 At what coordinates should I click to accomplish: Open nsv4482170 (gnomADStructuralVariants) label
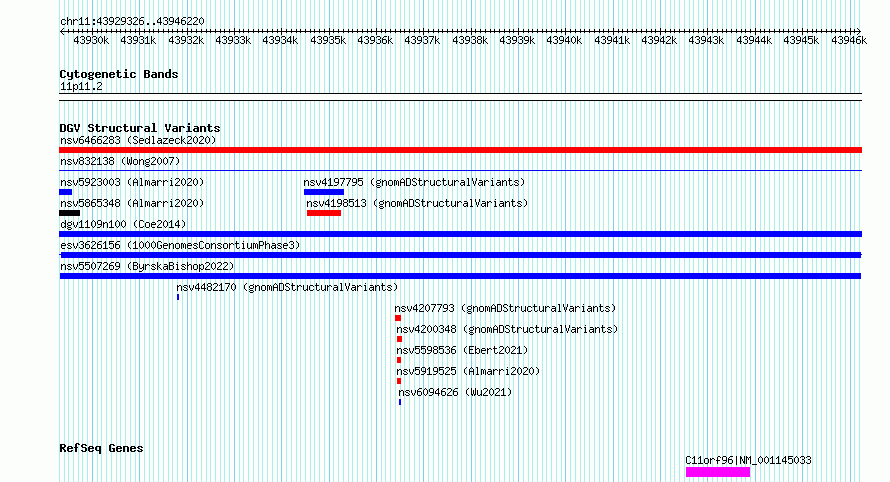tap(287, 287)
